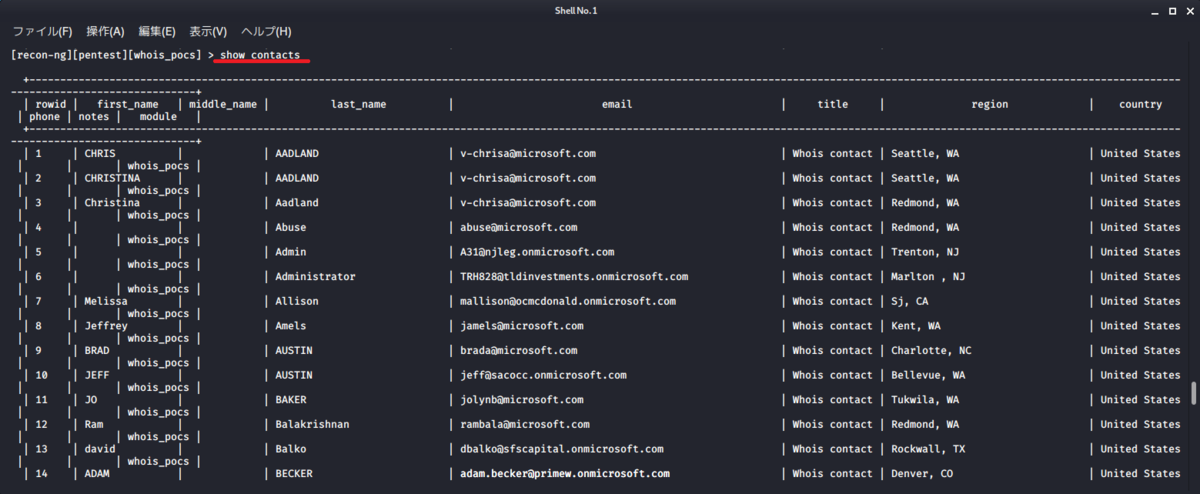Image resolution: width=1200 pixels, height=494 pixels.
Task: Click first name 'ADAM' in row 14
Action: (97, 474)
